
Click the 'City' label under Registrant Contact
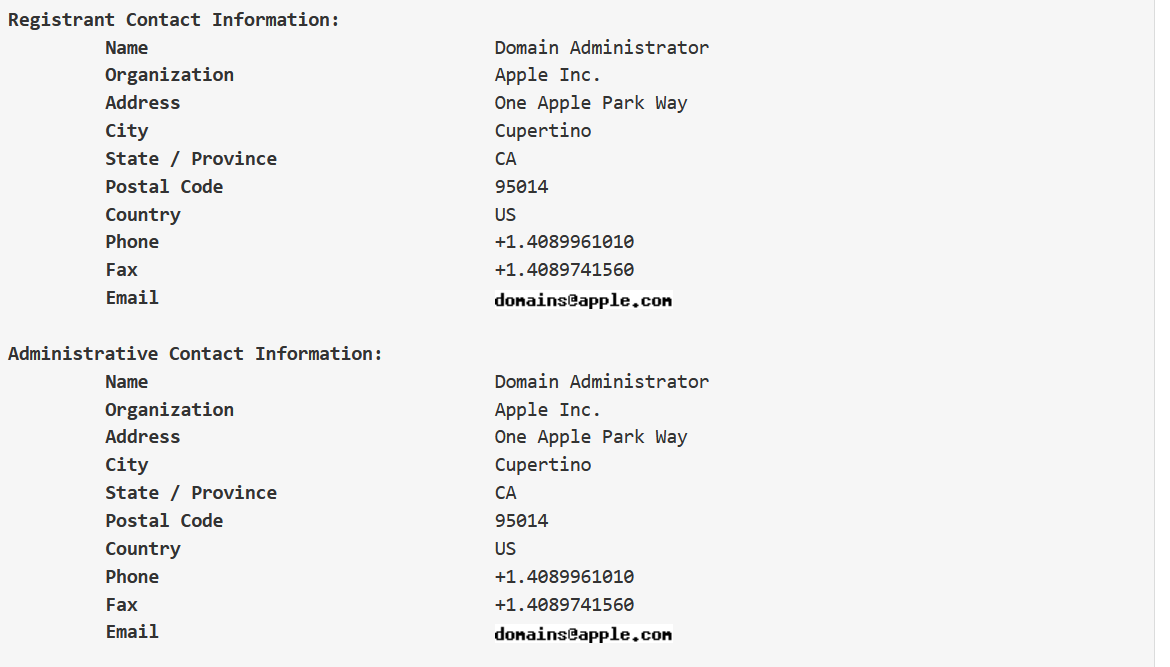[x=126, y=131]
